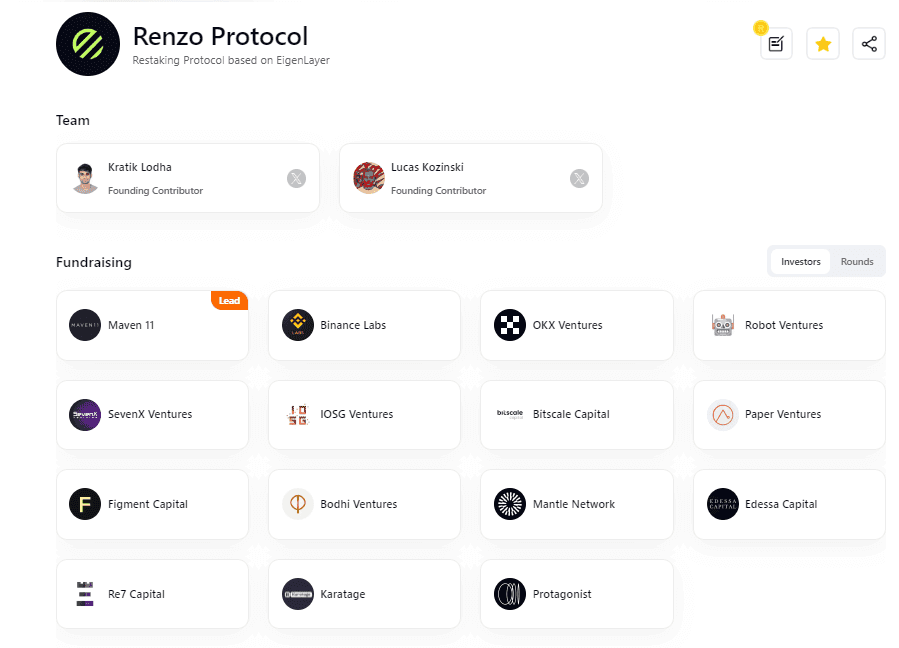Click the star favorite icon
This screenshot has height=648, width=899.
click(823, 44)
